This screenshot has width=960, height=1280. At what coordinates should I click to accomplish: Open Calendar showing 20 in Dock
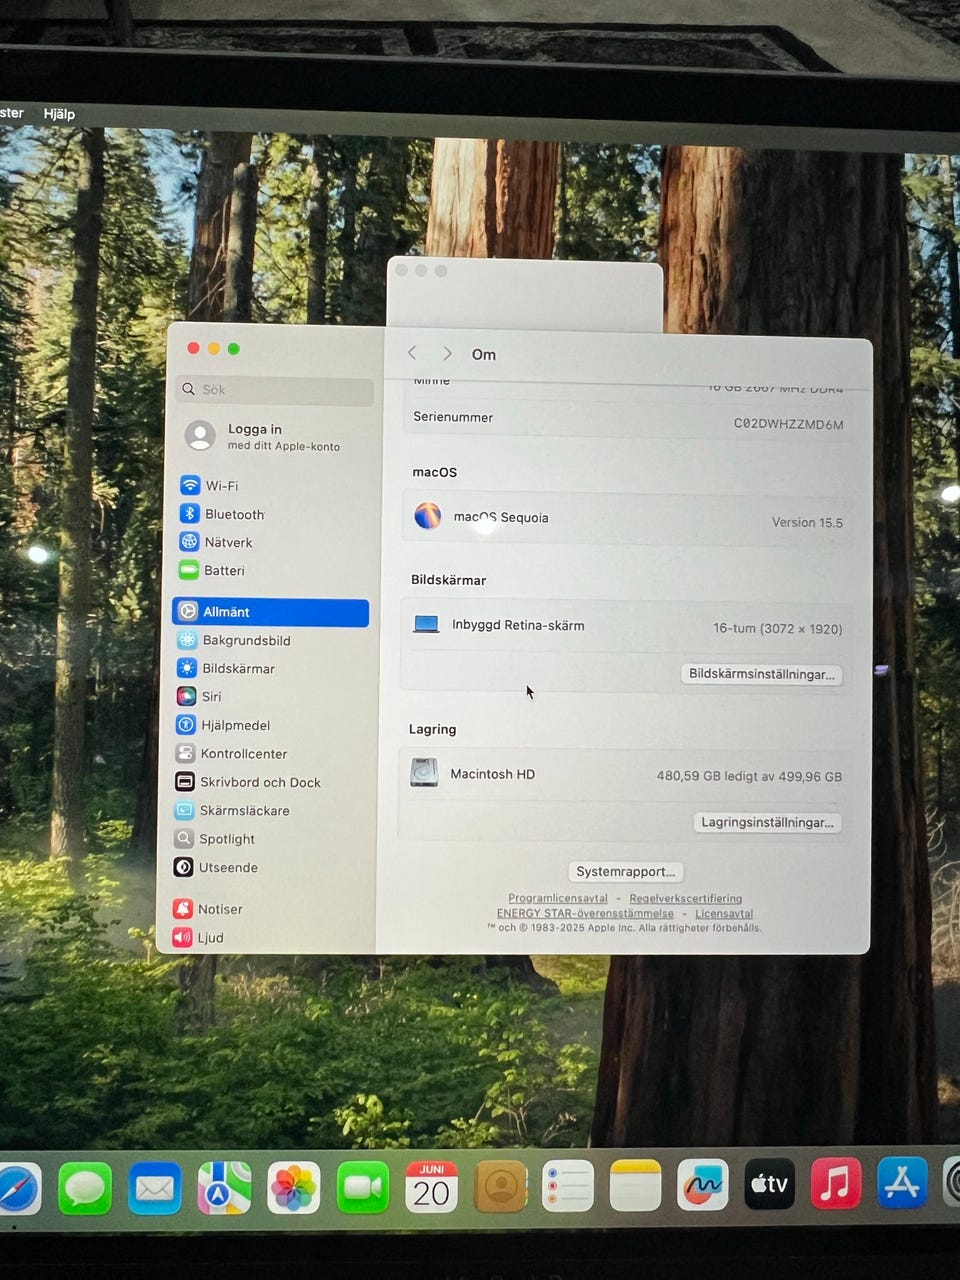(432, 1187)
